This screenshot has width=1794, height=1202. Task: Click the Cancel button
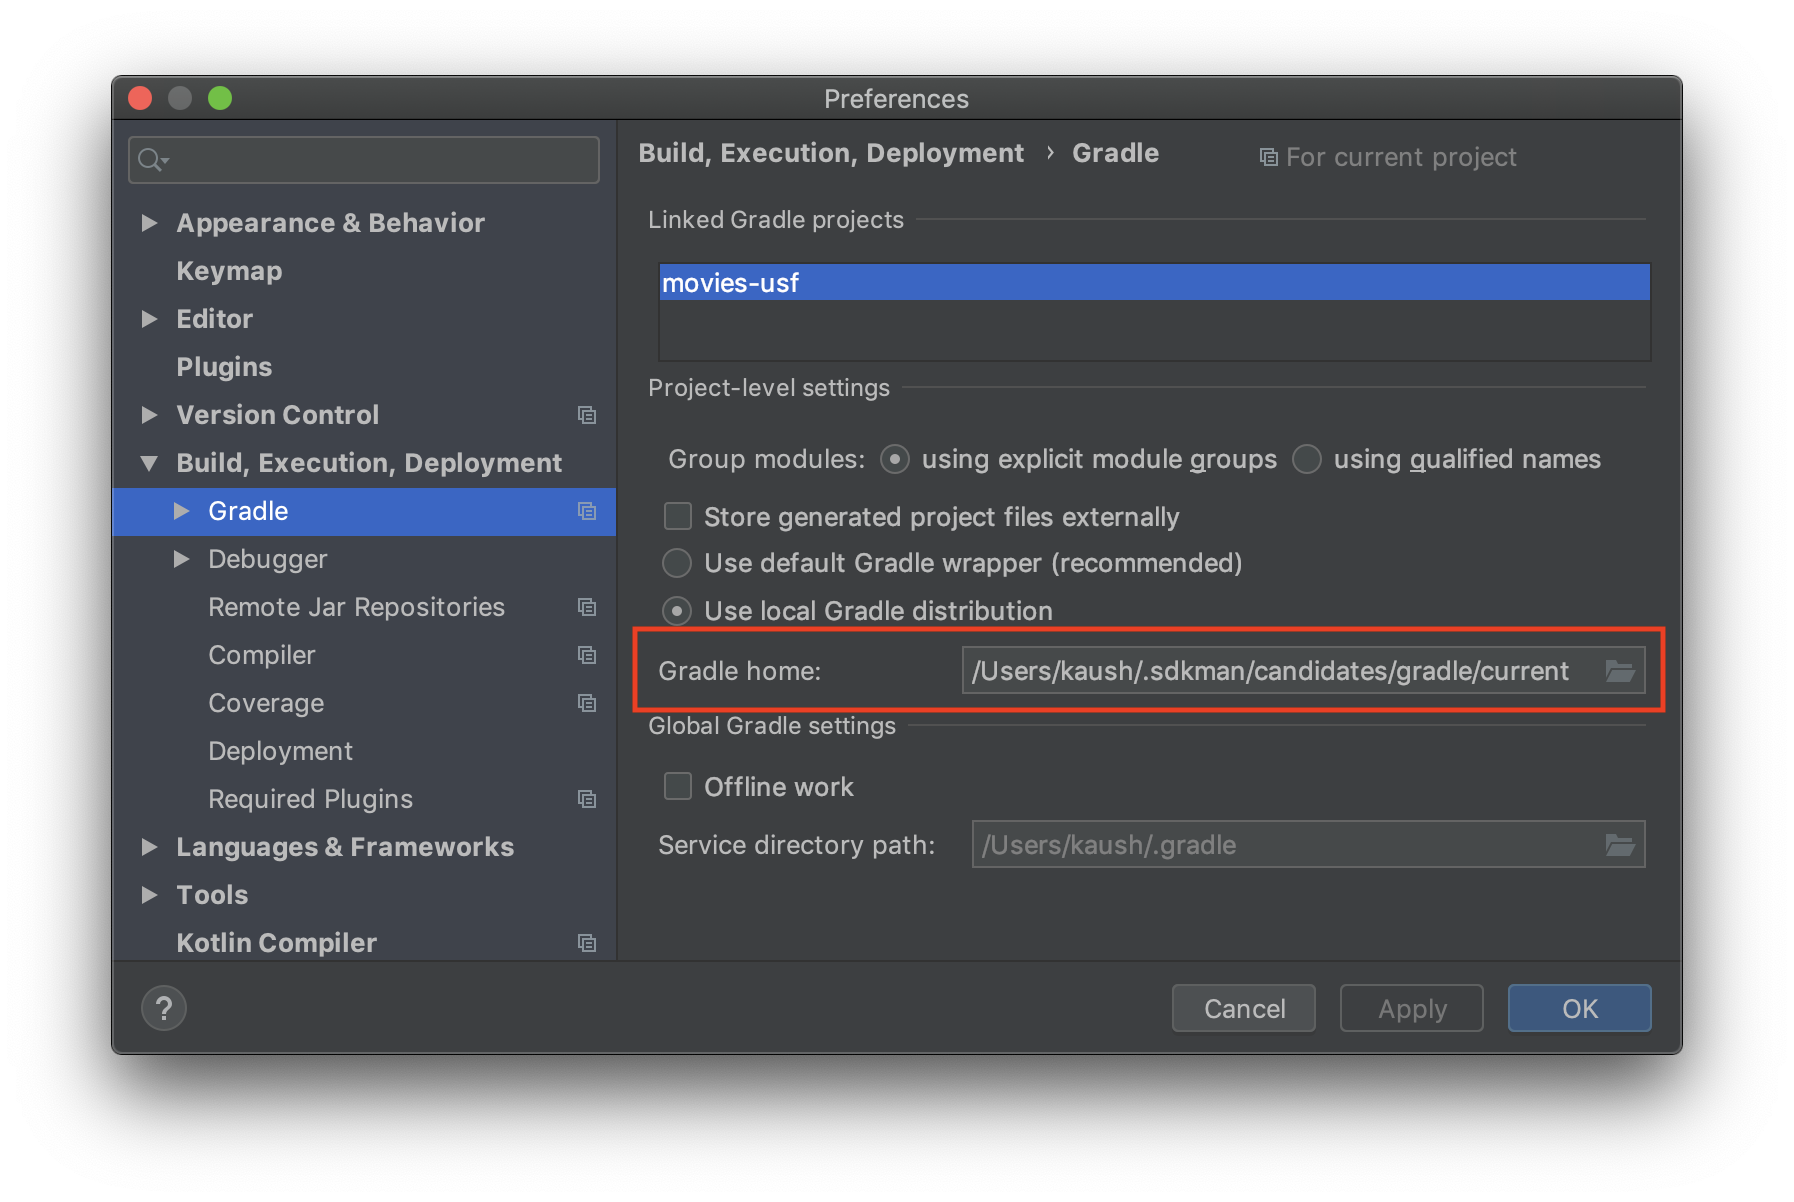tap(1243, 1008)
